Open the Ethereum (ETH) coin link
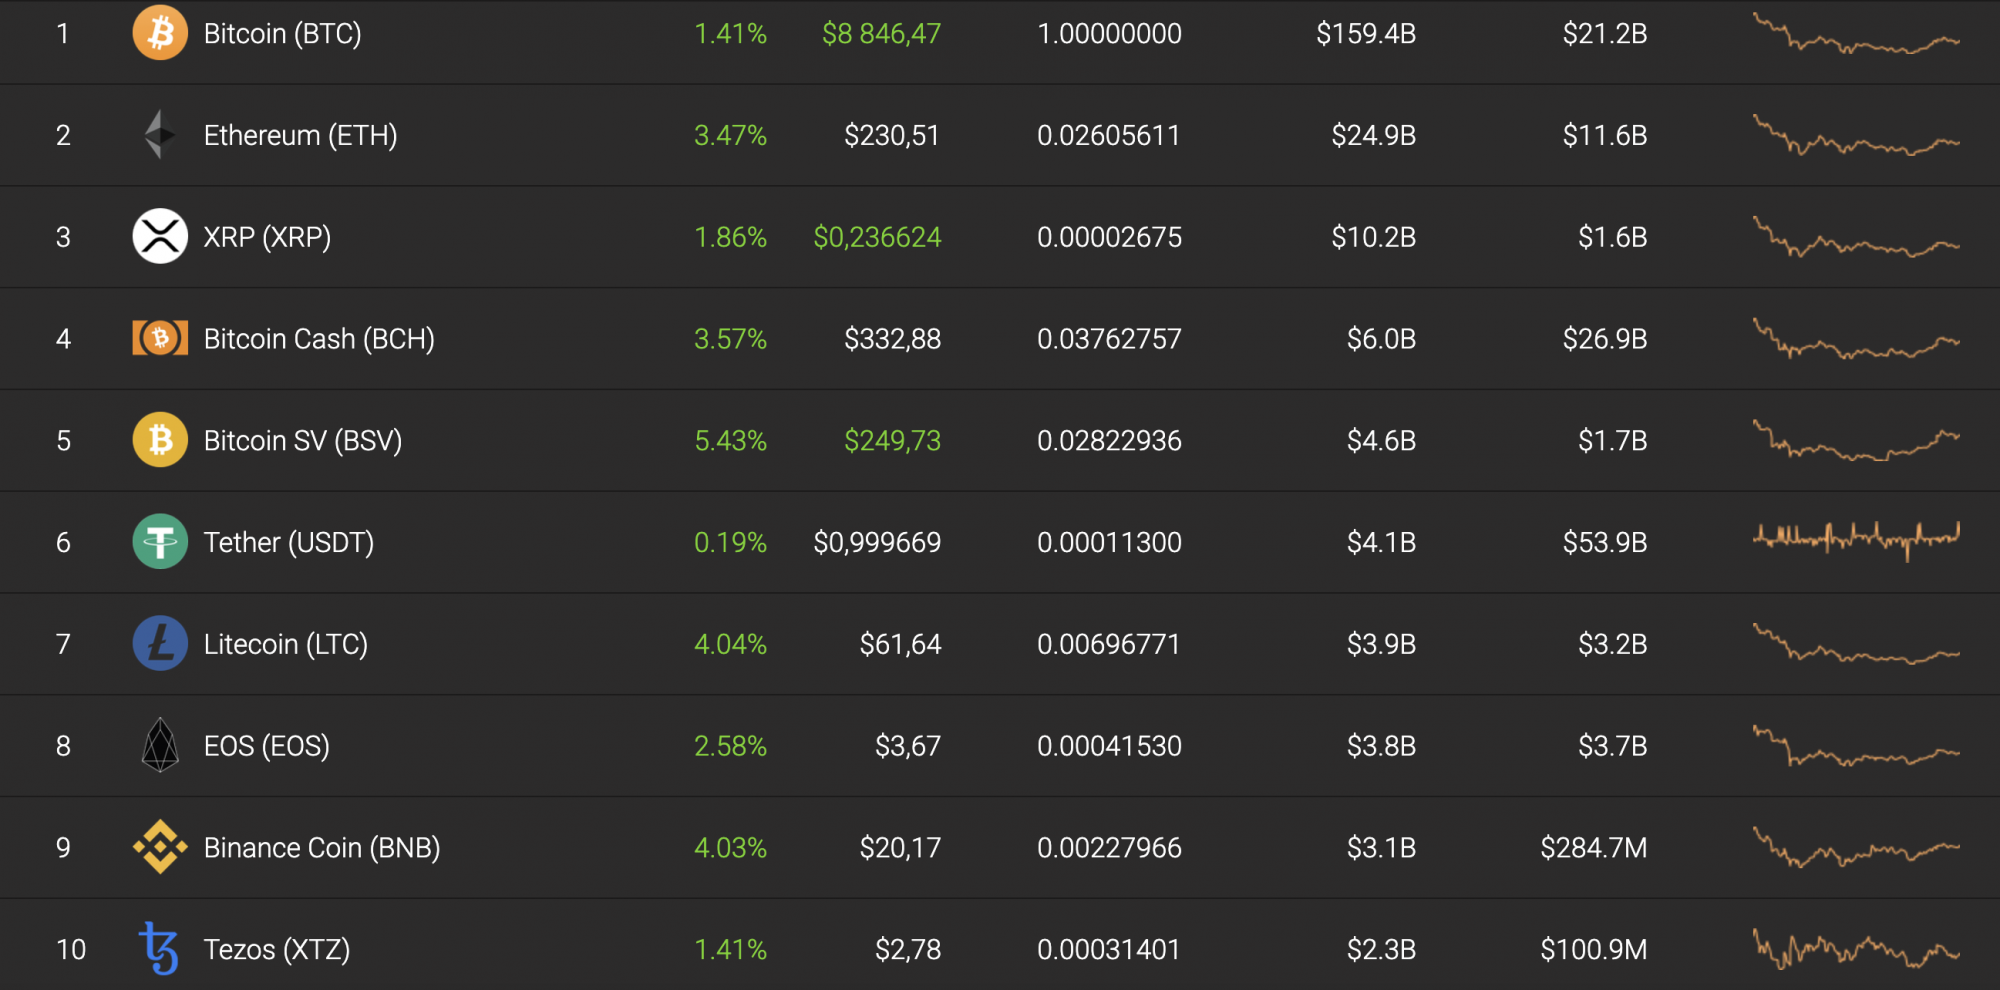Screen dimensions: 2000x990 click(x=300, y=136)
